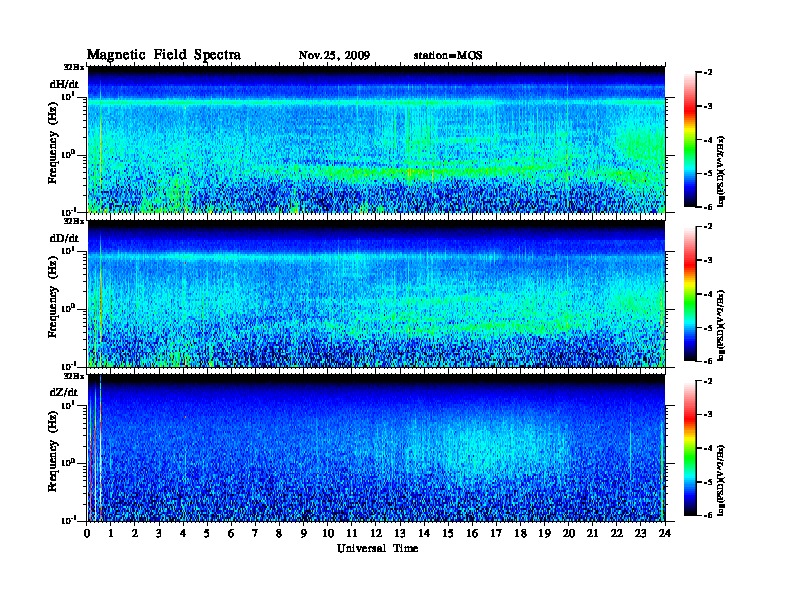792x612 pixels.
Task: Click the dD/dt panel label
Action: [64, 238]
